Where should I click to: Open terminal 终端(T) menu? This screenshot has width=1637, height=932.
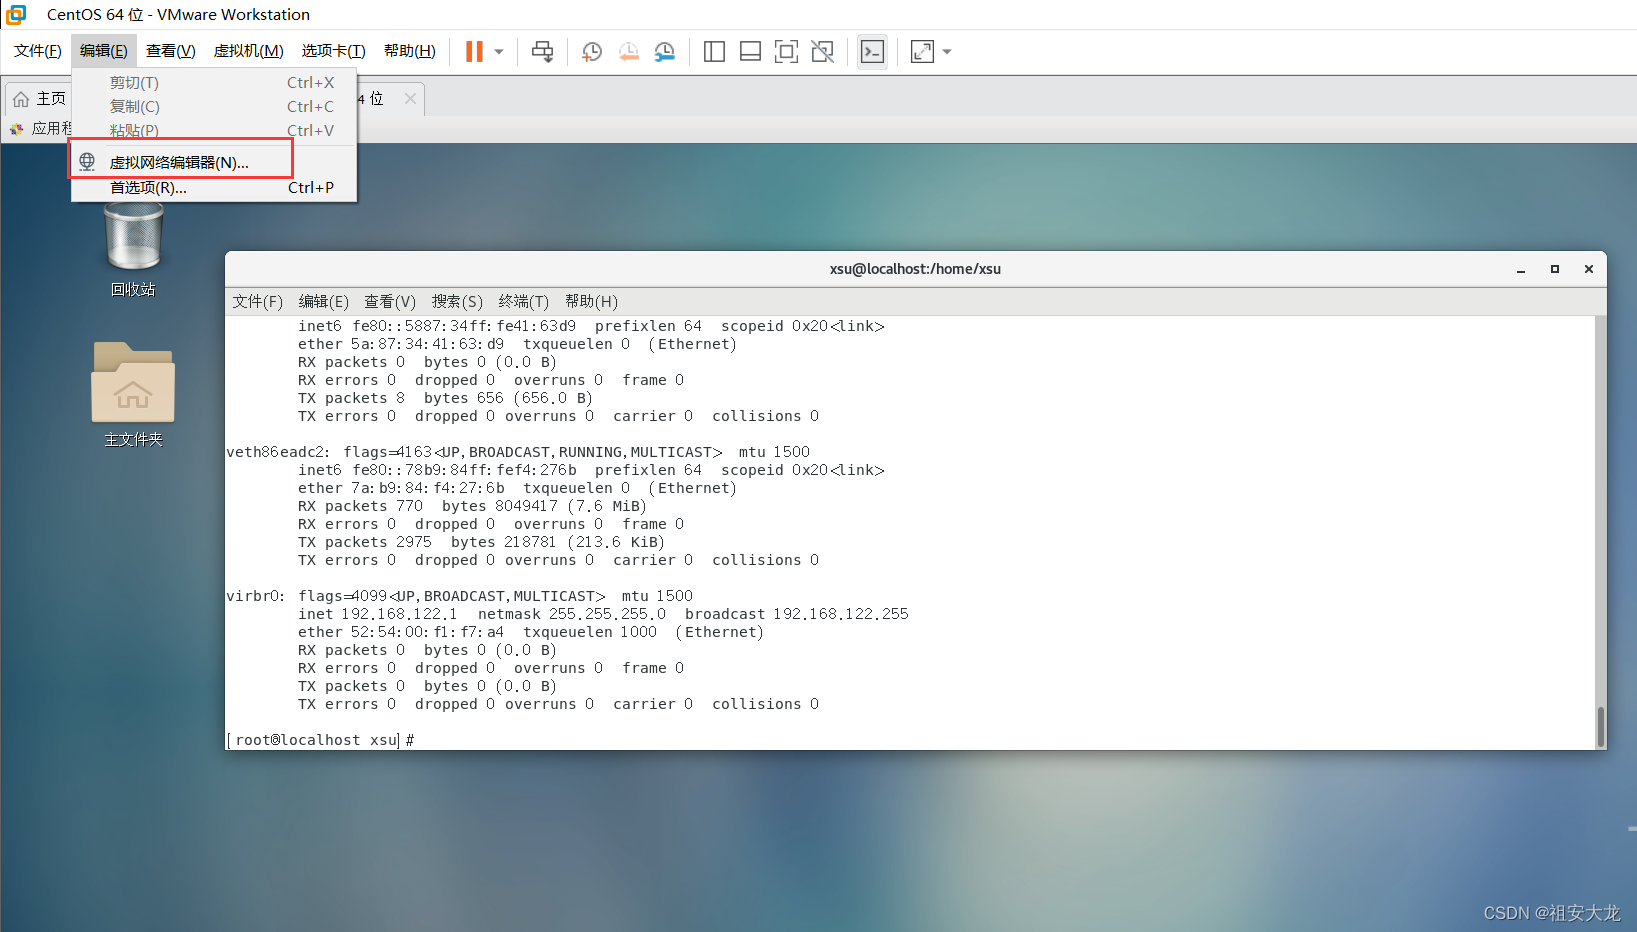[x=523, y=301]
